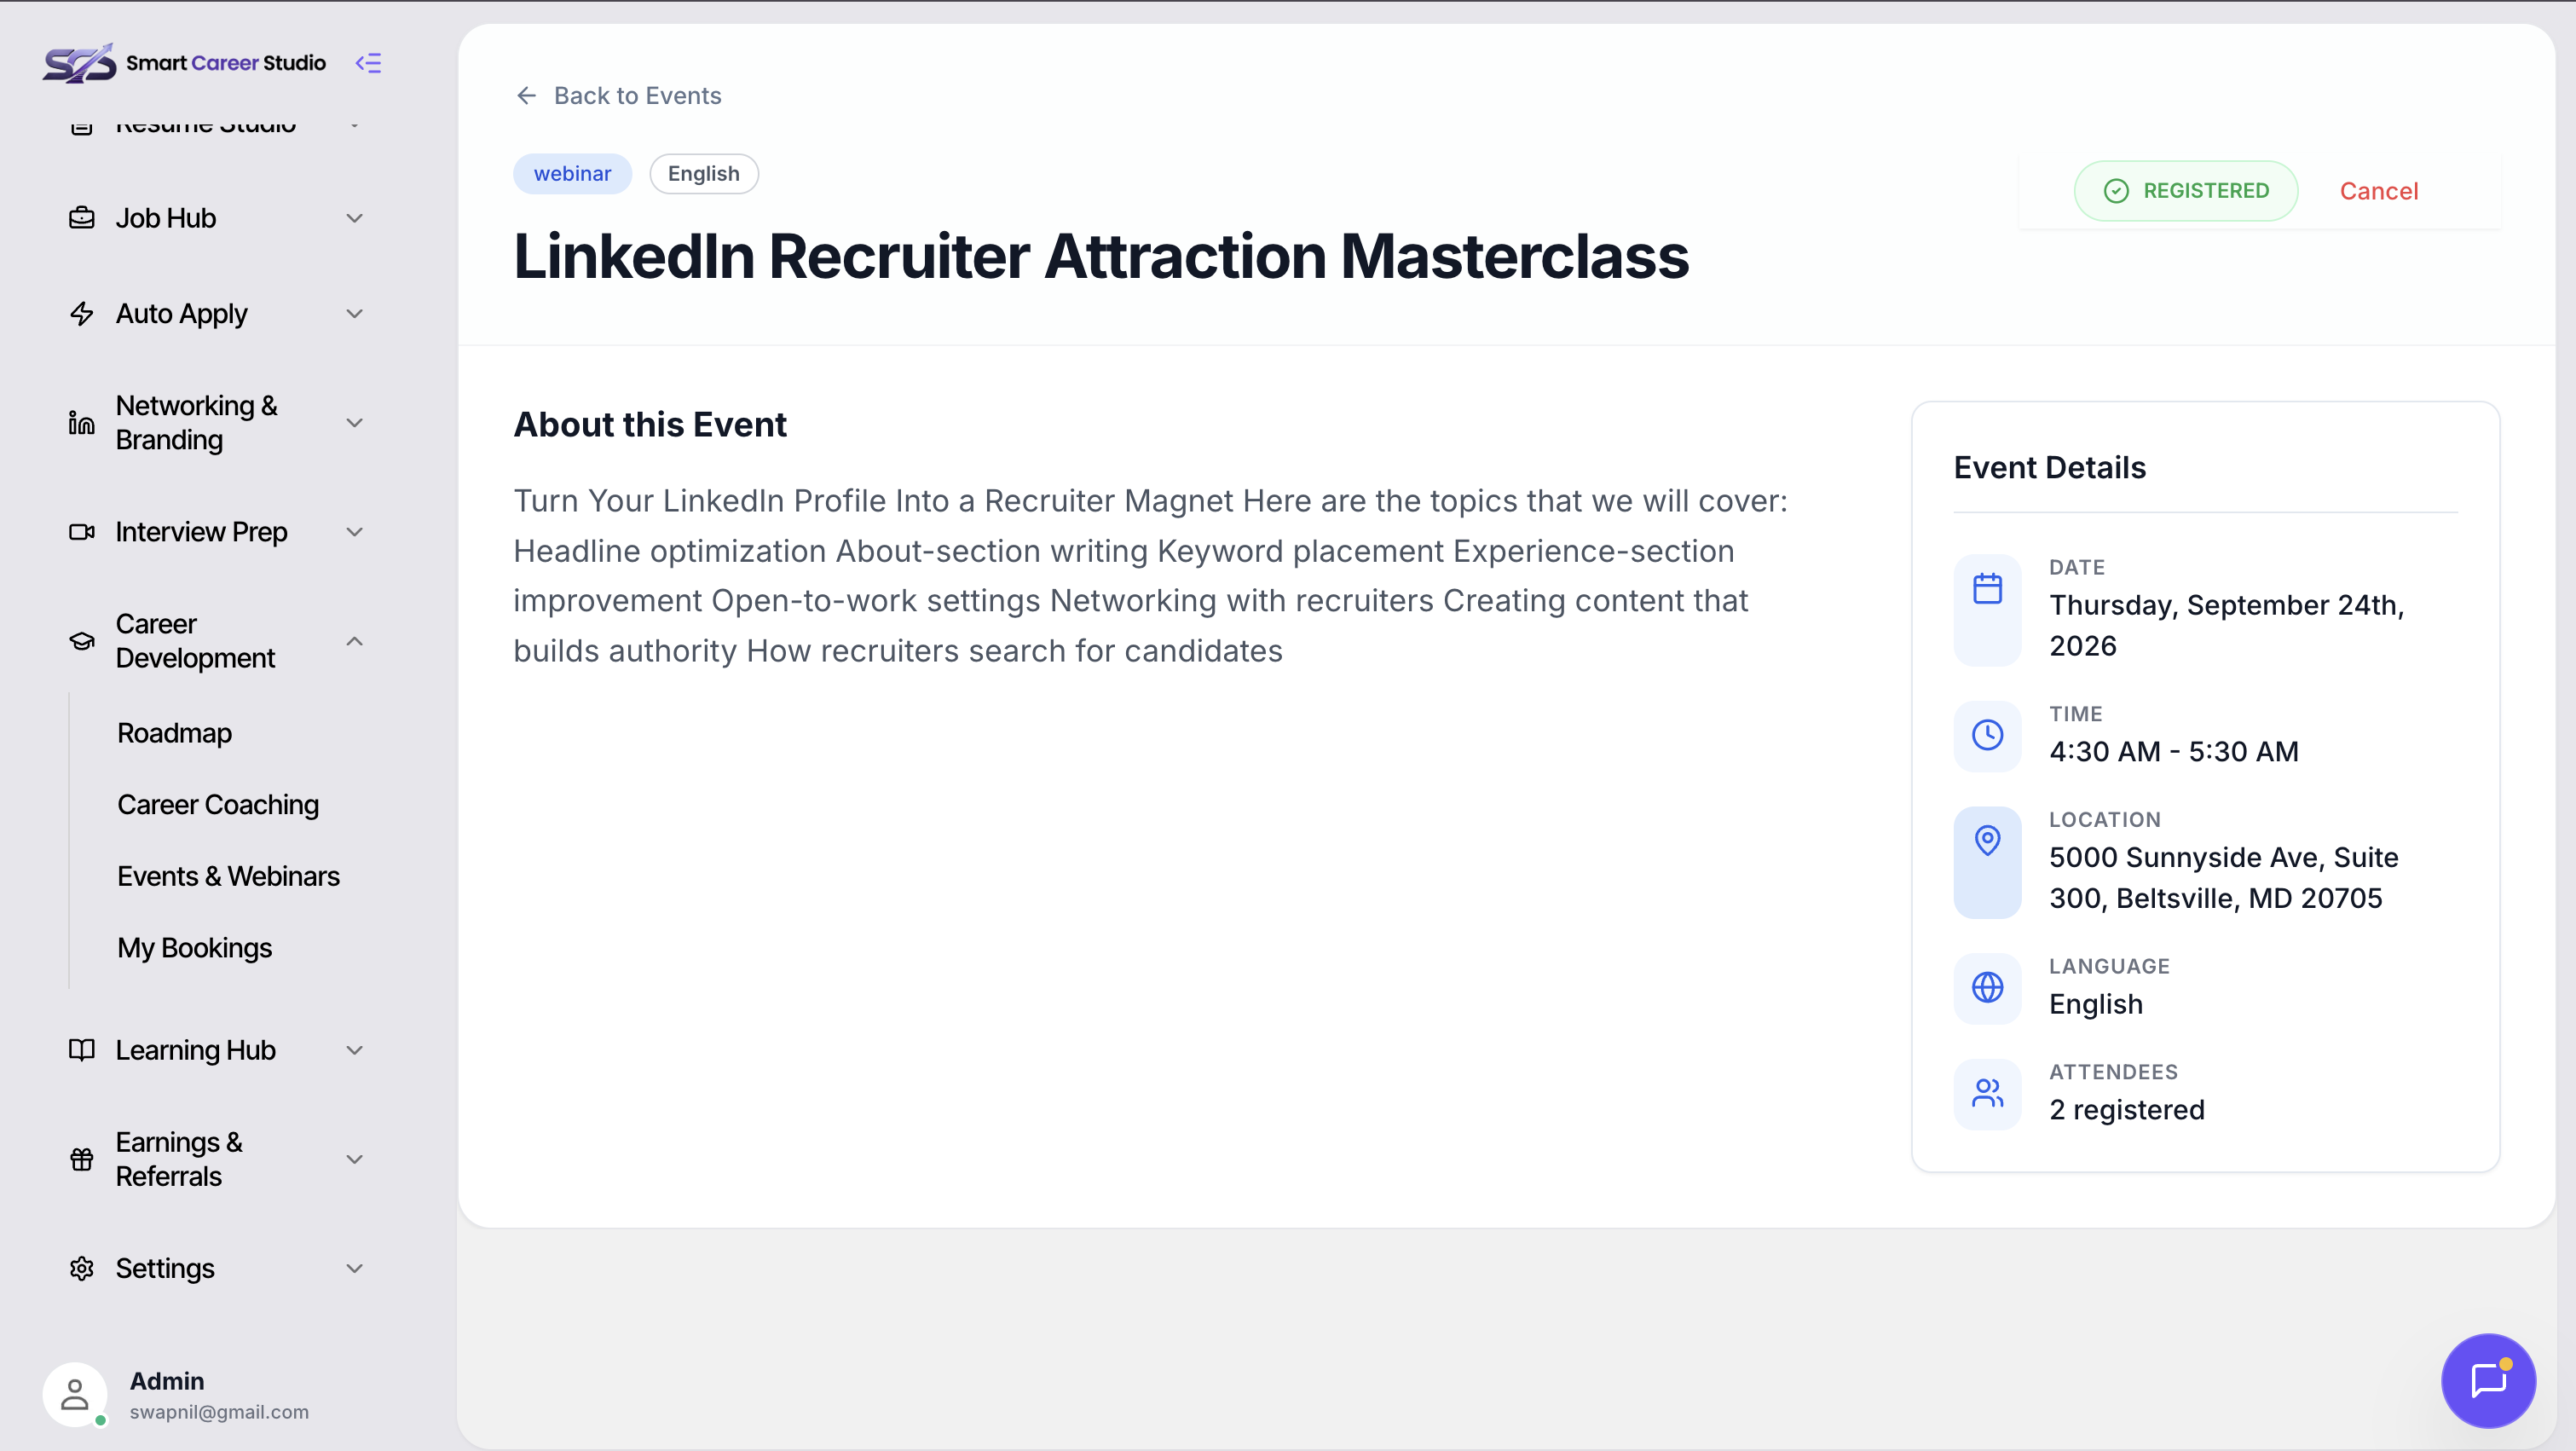Expand the Auto Apply menu chevron
Screen dimensions: 2576x1451
(x=355, y=314)
